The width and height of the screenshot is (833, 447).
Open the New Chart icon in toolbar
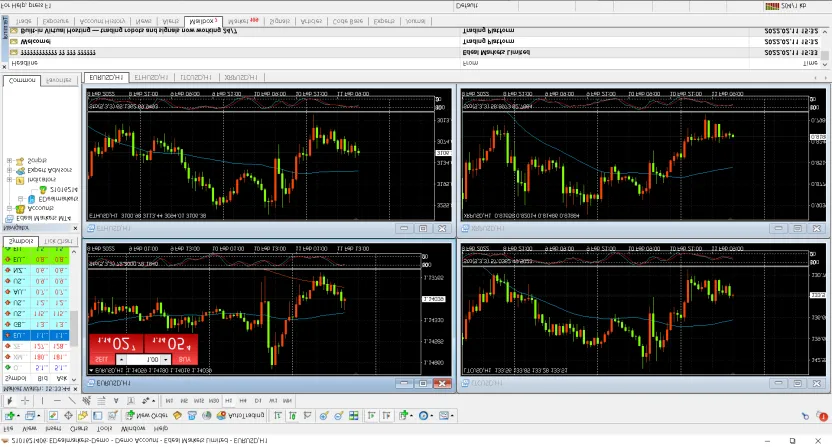[10, 416]
